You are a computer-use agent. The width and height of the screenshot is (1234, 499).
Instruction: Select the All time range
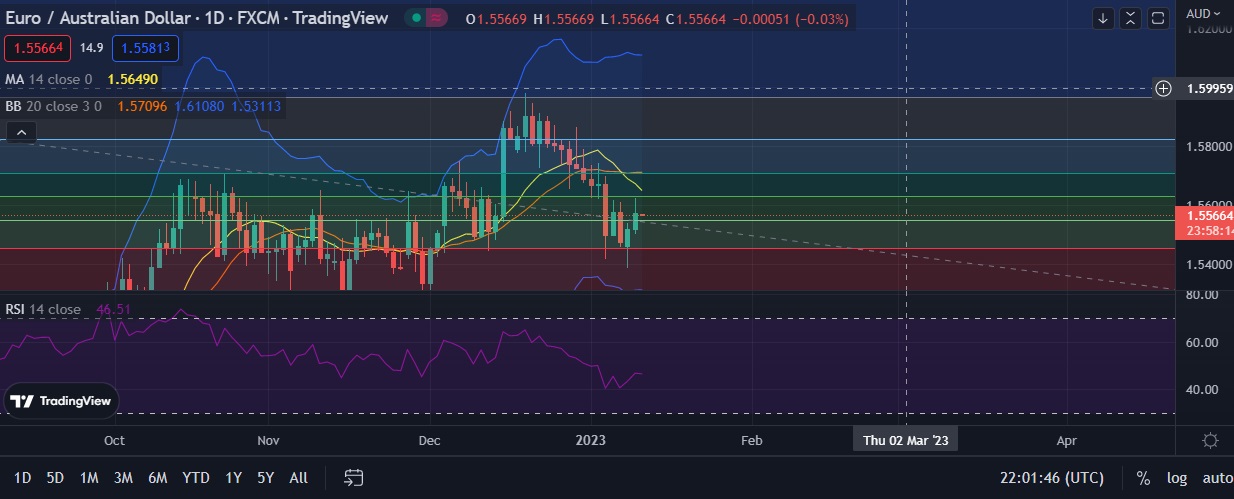pos(298,478)
